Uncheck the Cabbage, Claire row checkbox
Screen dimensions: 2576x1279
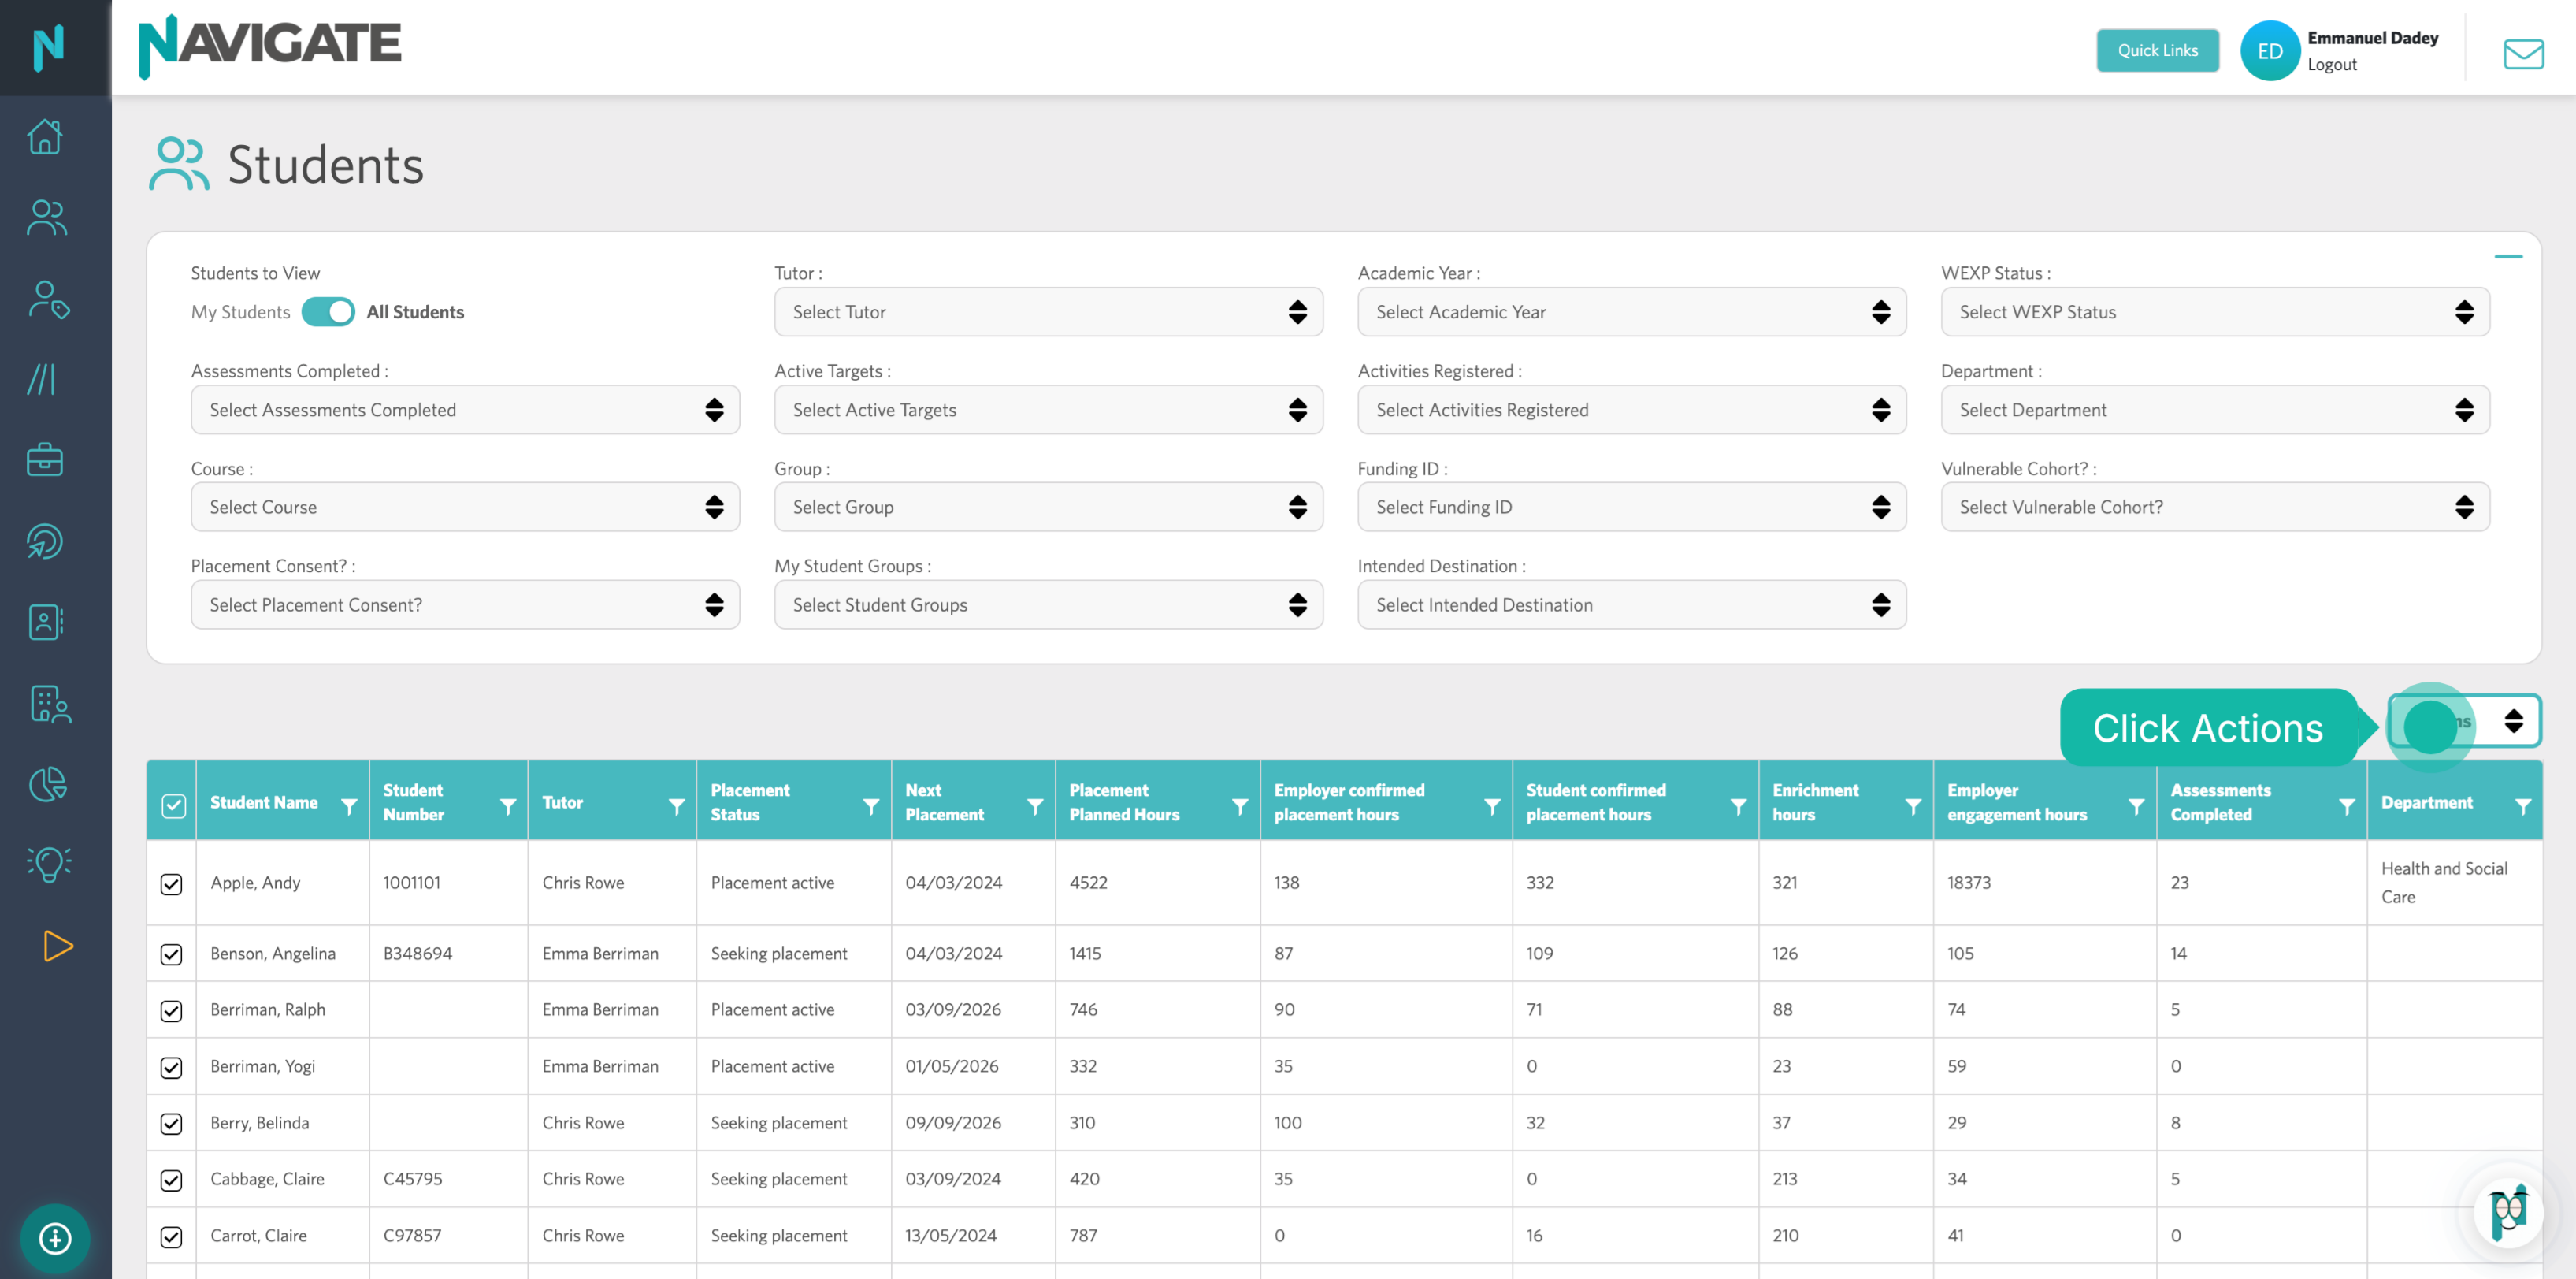pyautogui.click(x=171, y=1180)
